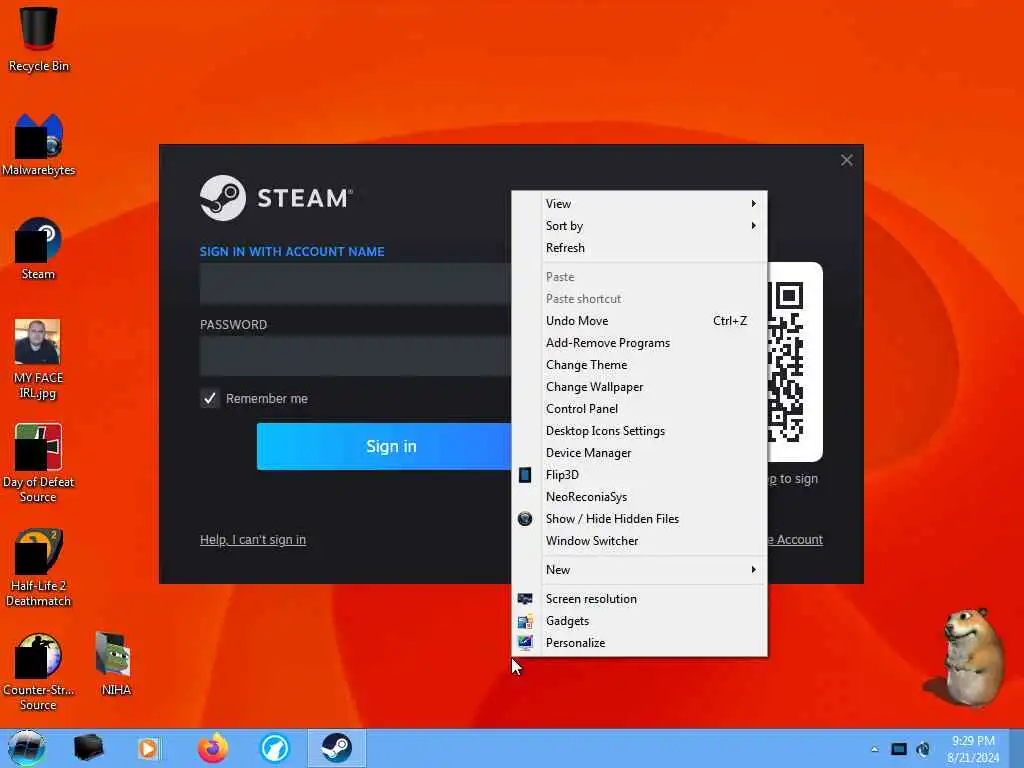Image resolution: width=1024 pixels, height=768 pixels.
Task: Show hidden tray icons arrow
Action: [x=874, y=749]
